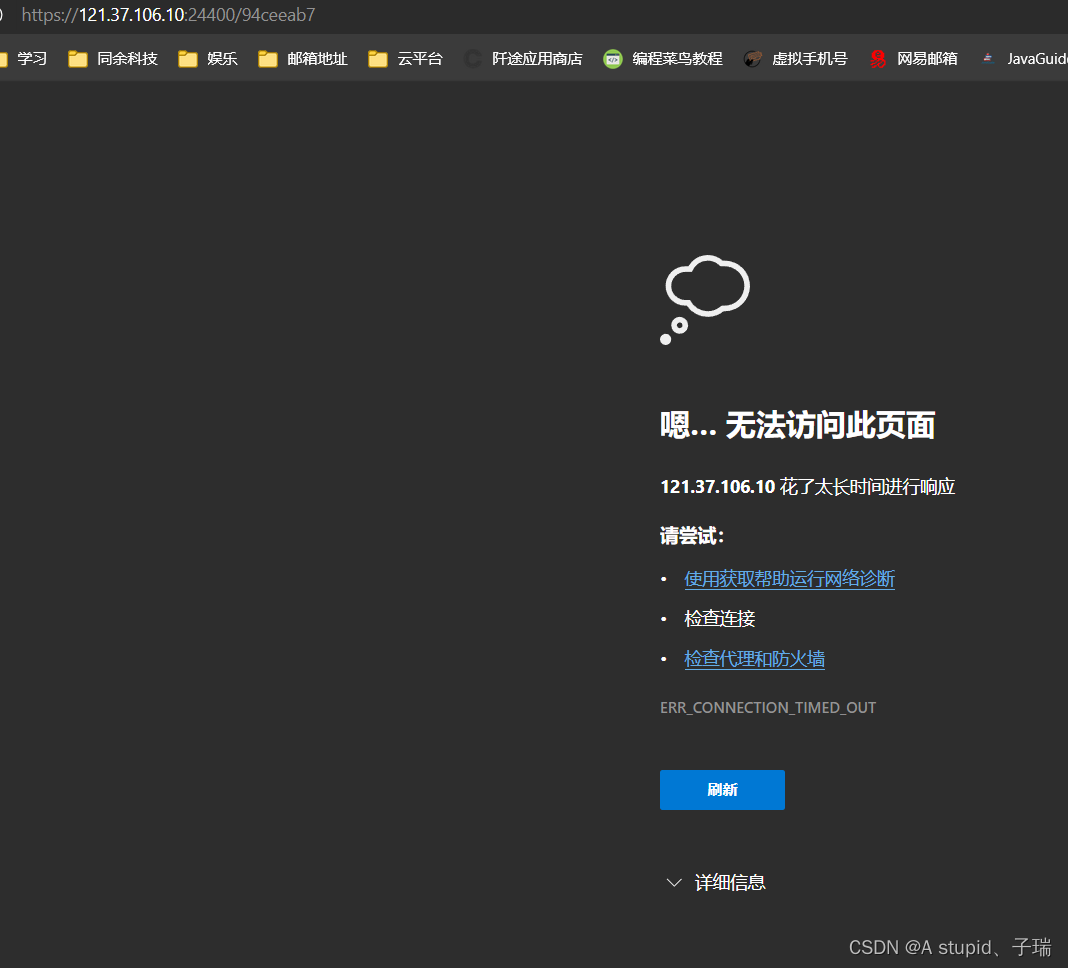Click the 阡途应用商店 bookmark icon
The width and height of the screenshot is (1068, 968).
[470, 59]
